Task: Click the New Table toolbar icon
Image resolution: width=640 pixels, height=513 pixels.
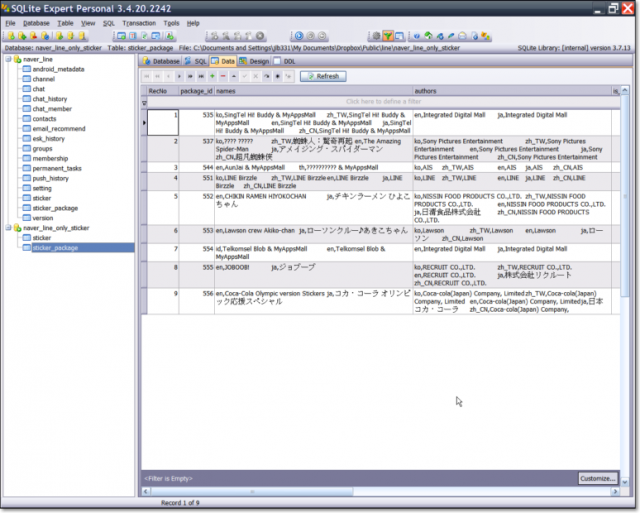Action: 121,36
